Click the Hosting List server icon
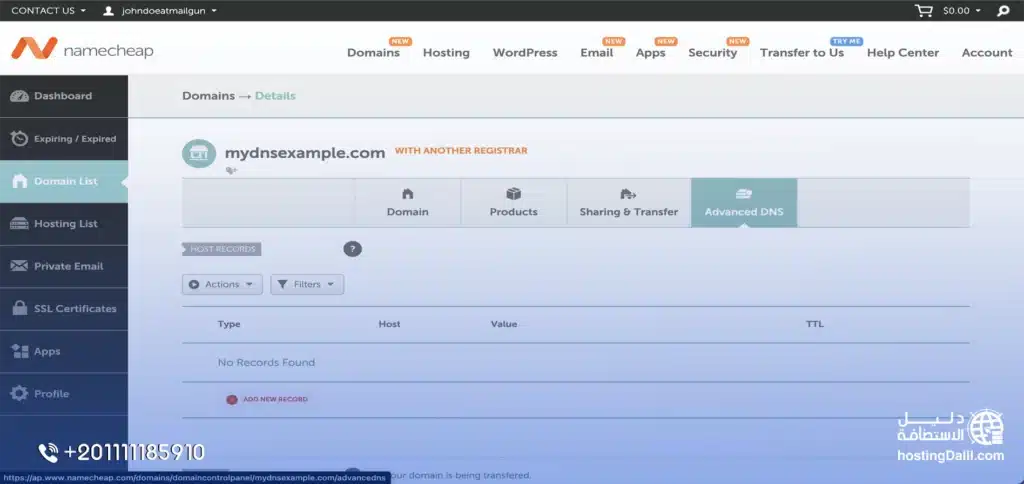Image resolution: width=1024 pixels, height=484 pixels. point(20,223)
